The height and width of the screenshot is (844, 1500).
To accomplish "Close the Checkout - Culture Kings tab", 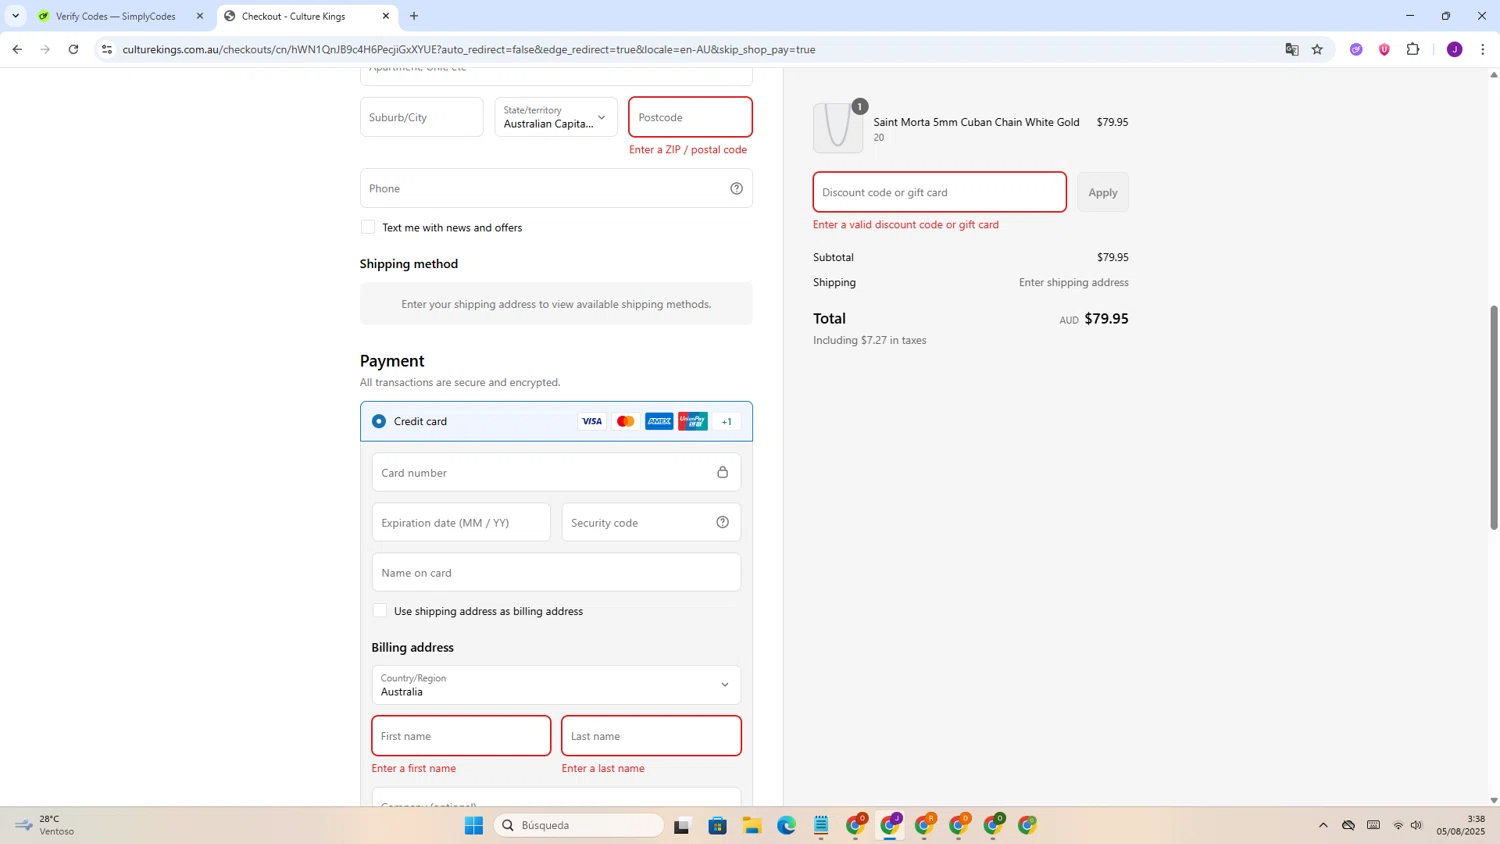I will click(386, 16).
